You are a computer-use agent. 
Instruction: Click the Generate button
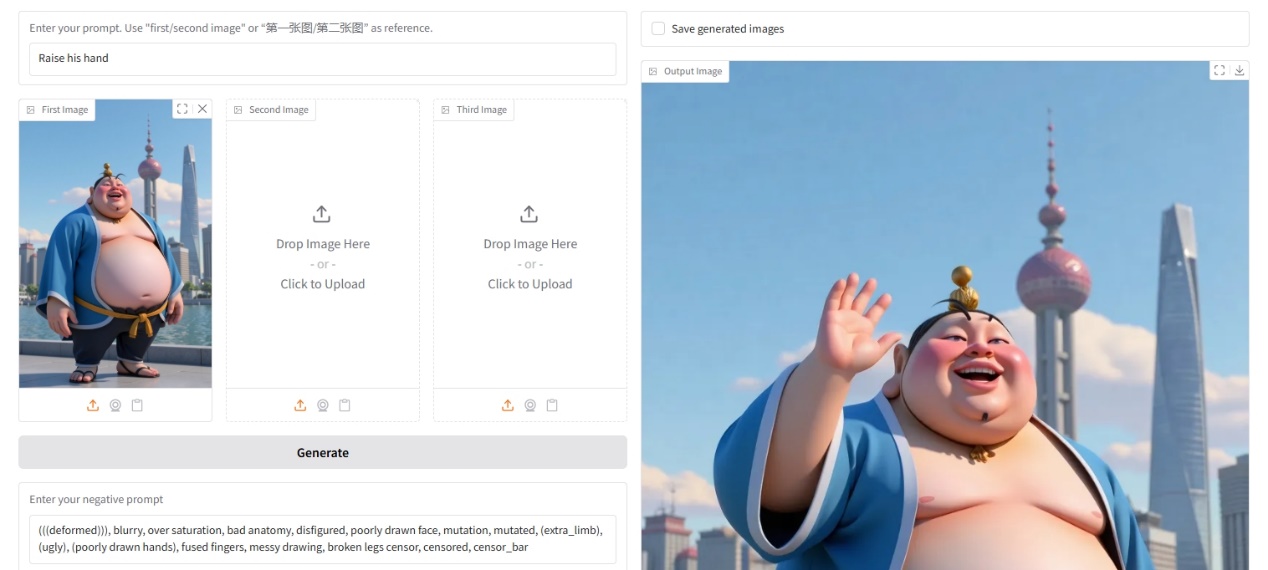pos(322,452)
